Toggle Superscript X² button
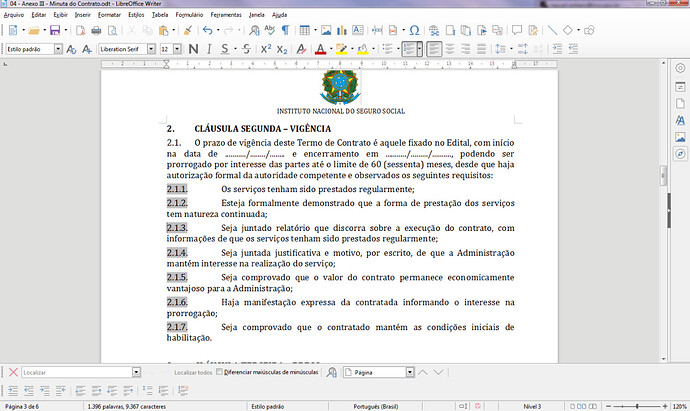 click(266, 49)
